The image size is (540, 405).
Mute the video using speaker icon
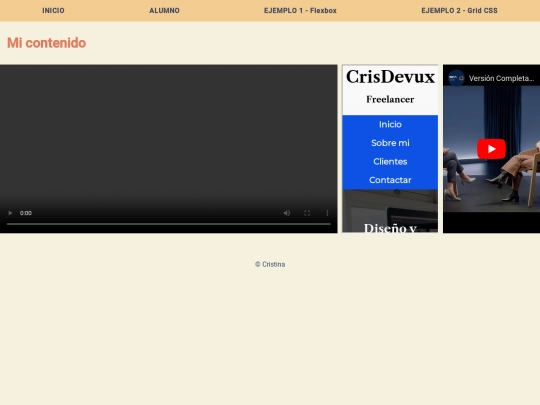tap(287, 213)
